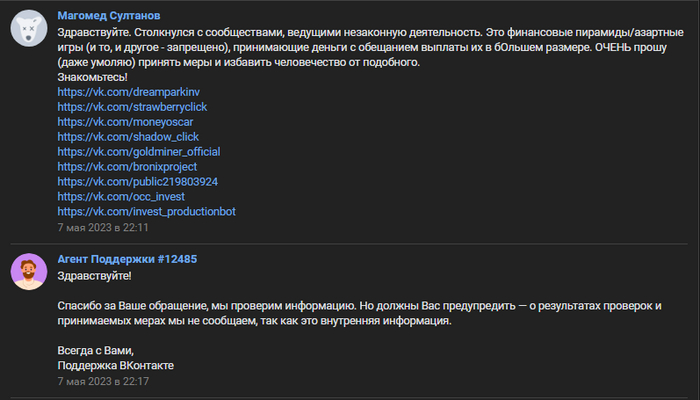The image size is (700, 400).
Task: Click the "Поддержка ВКонтакте" signature
Action: click(x=116, y=366)
